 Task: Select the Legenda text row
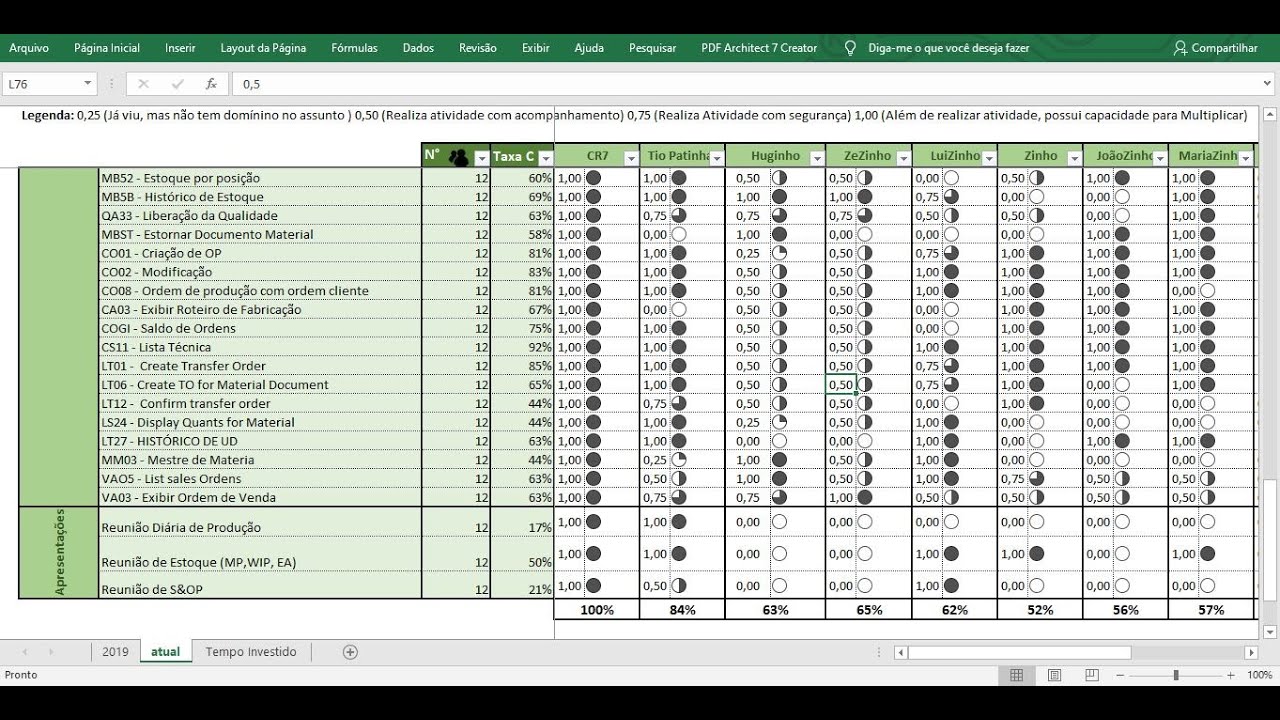(635, 115)
